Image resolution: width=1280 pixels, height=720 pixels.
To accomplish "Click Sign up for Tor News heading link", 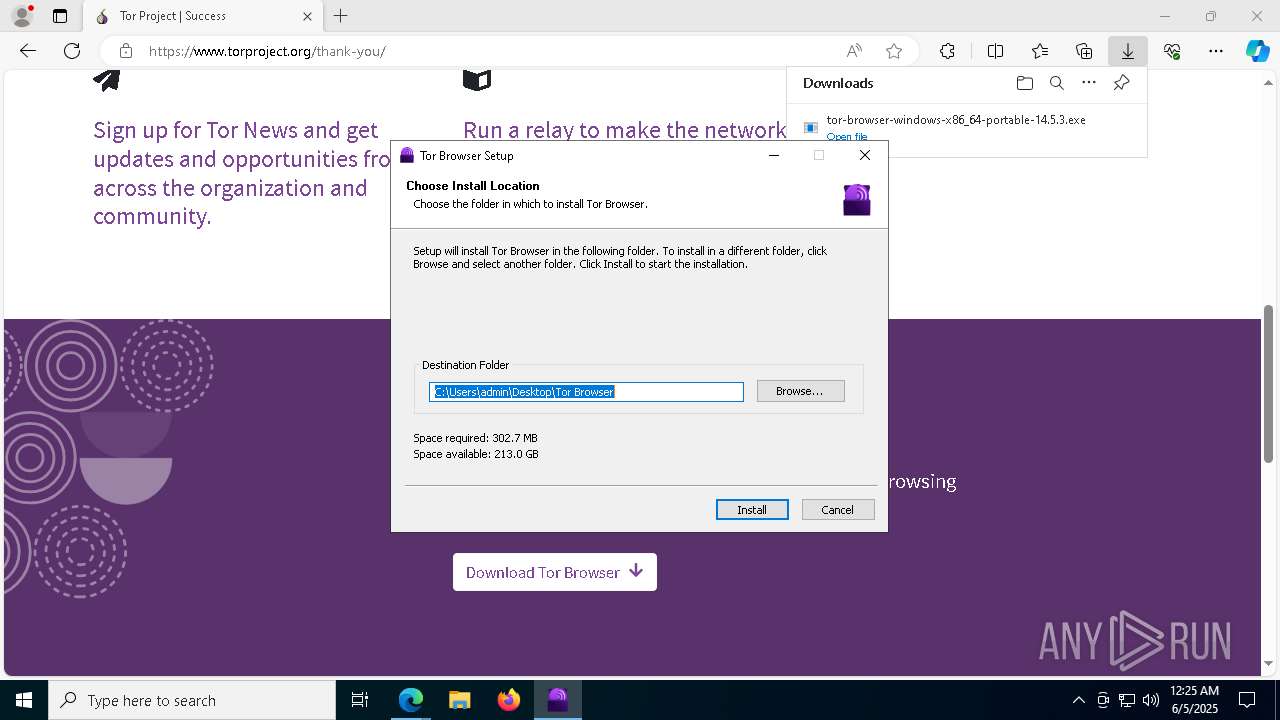I will 240,173.
